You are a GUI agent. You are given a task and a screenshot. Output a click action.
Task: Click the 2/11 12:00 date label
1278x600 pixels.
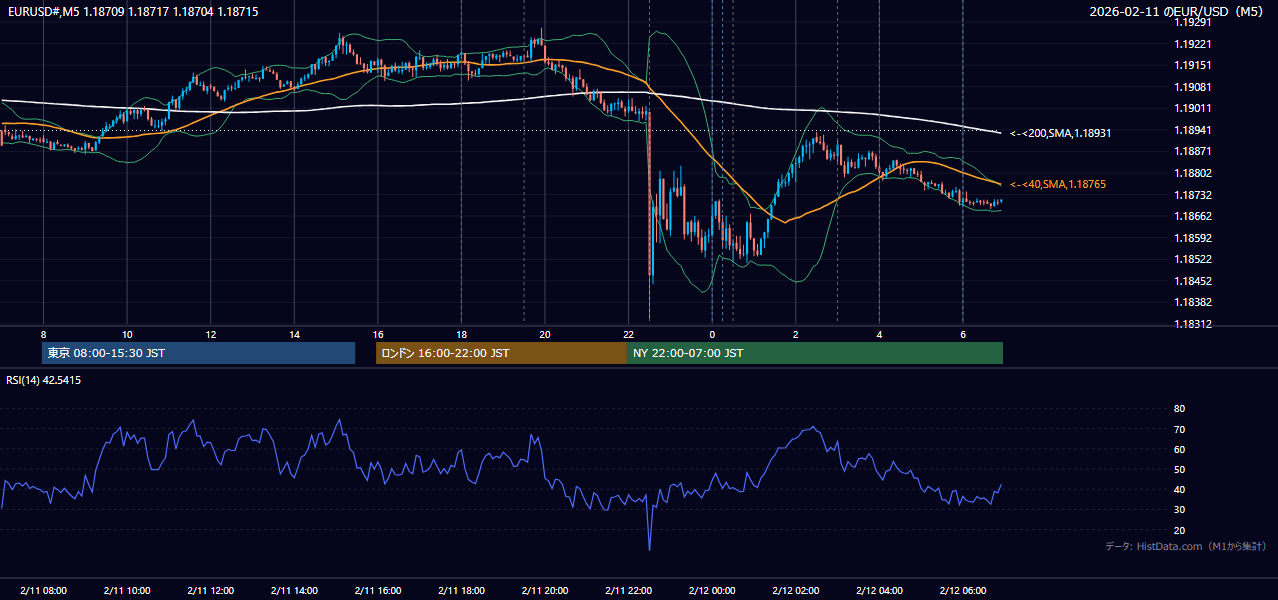click(211, 590)
